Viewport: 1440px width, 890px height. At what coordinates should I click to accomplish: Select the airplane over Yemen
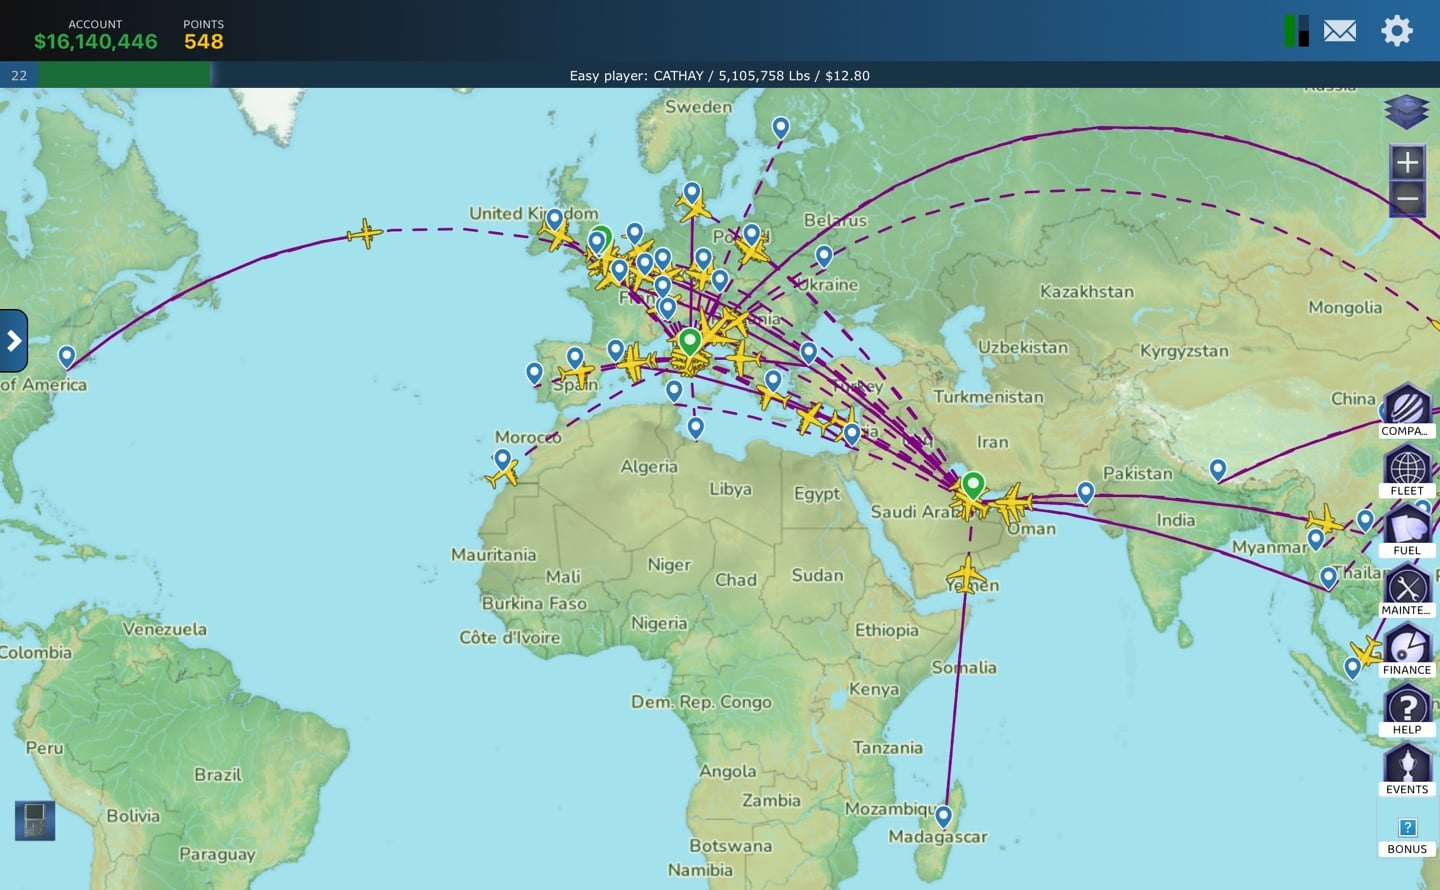[966, 575]
